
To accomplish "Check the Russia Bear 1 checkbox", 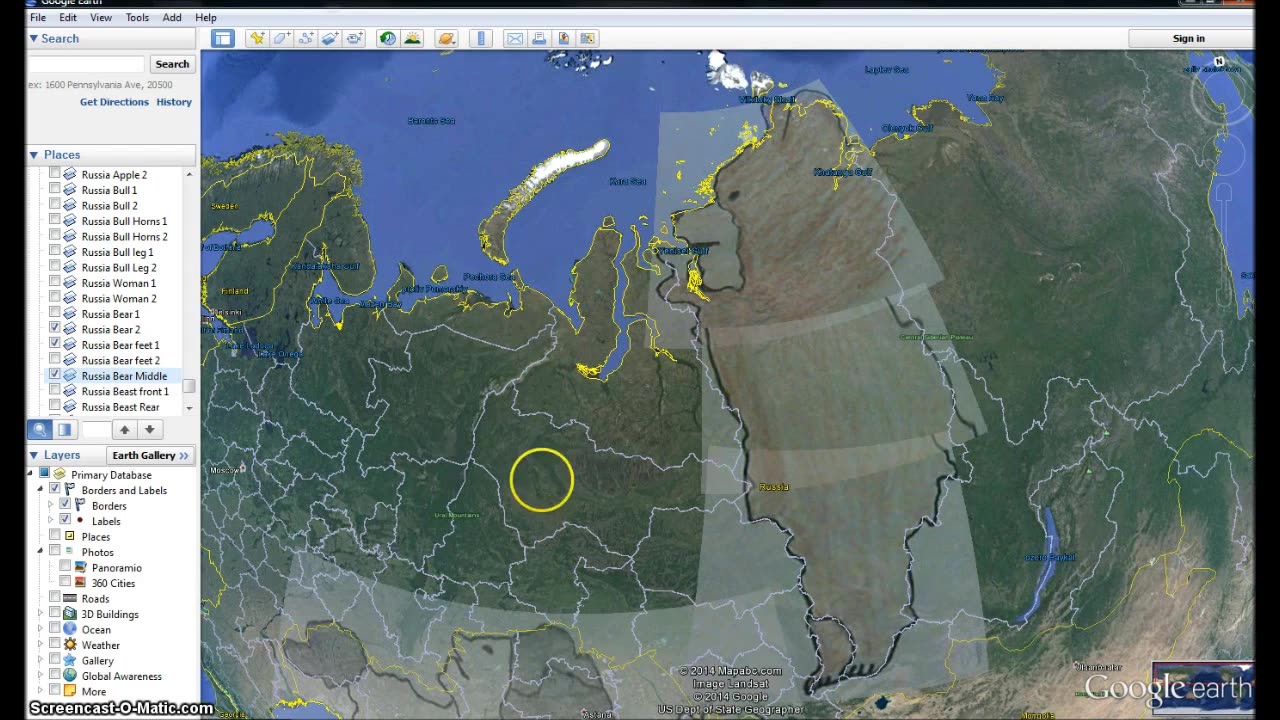I will tap(55, 313).
